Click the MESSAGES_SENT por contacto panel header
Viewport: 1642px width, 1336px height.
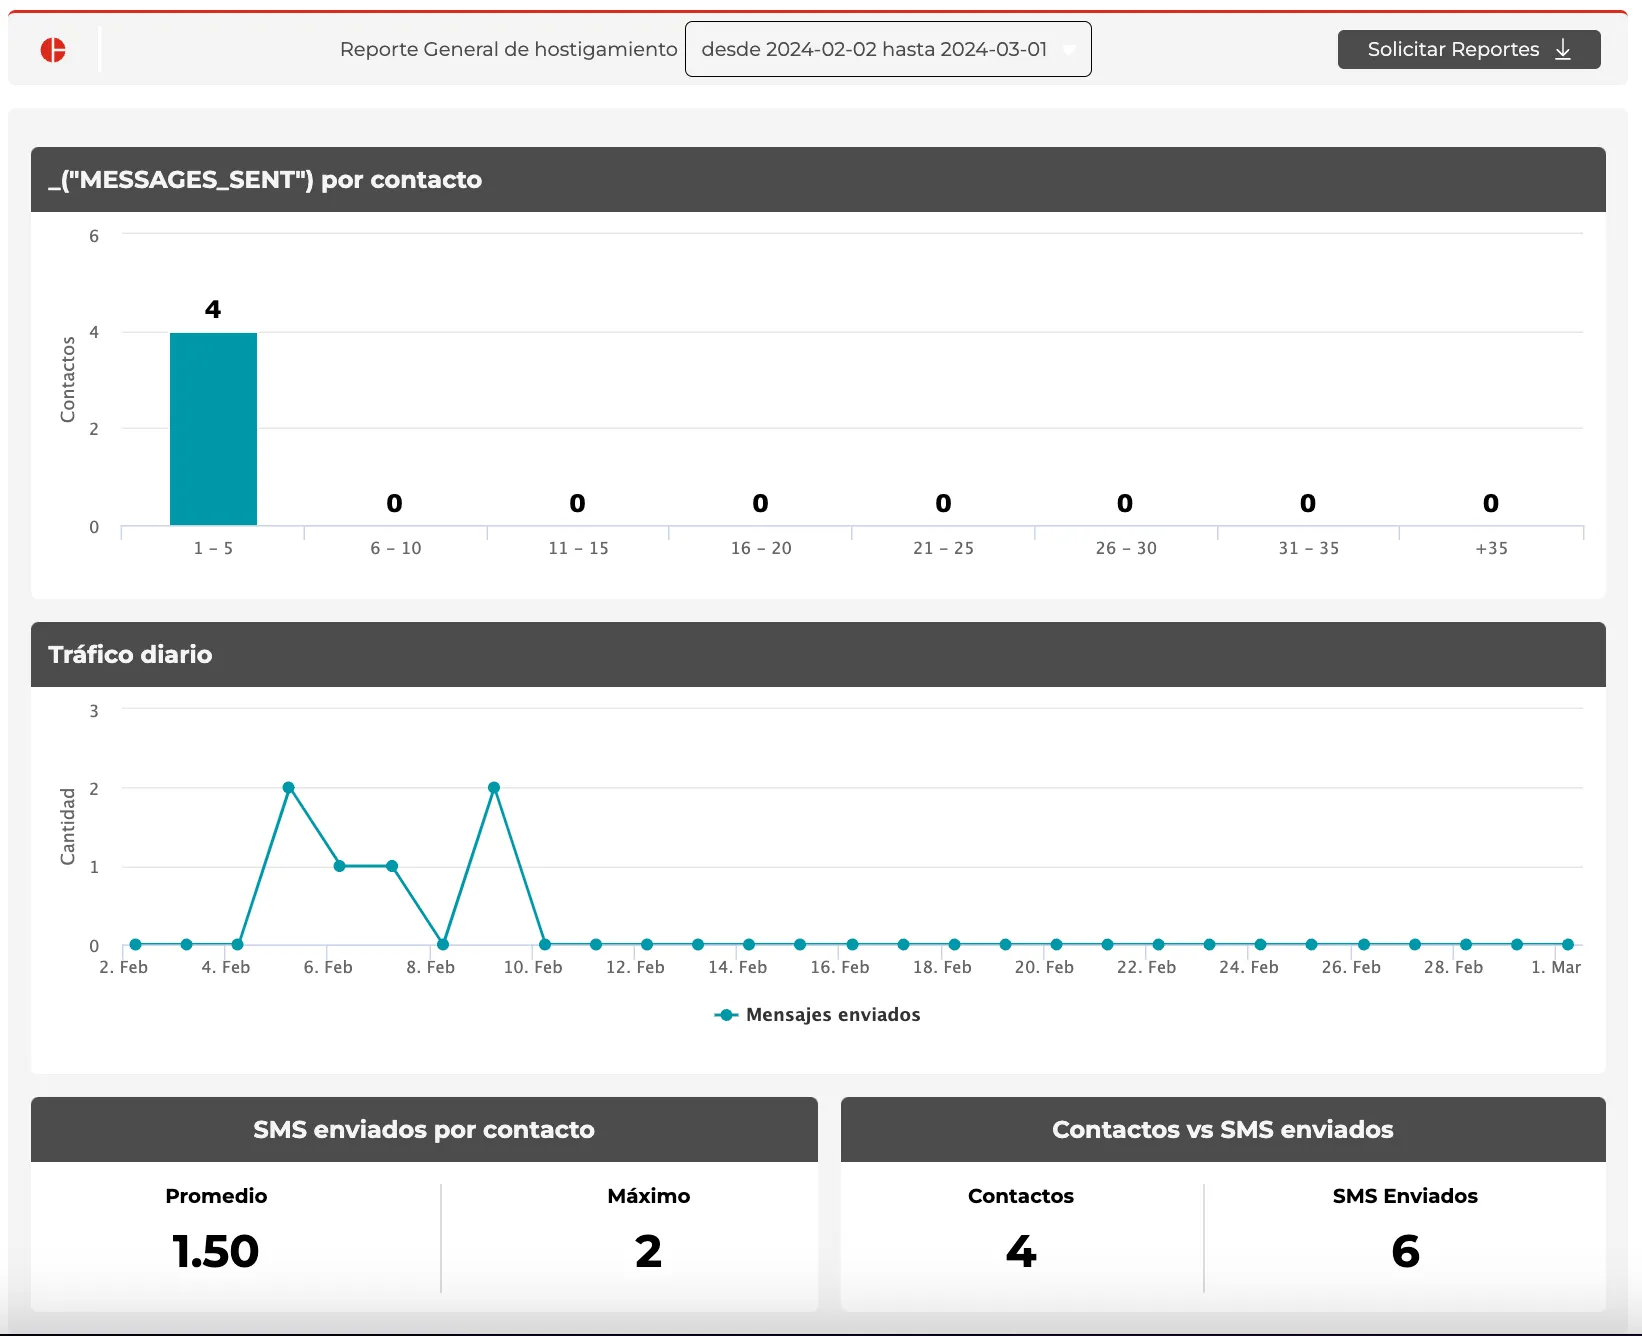[x=818, y=180]
